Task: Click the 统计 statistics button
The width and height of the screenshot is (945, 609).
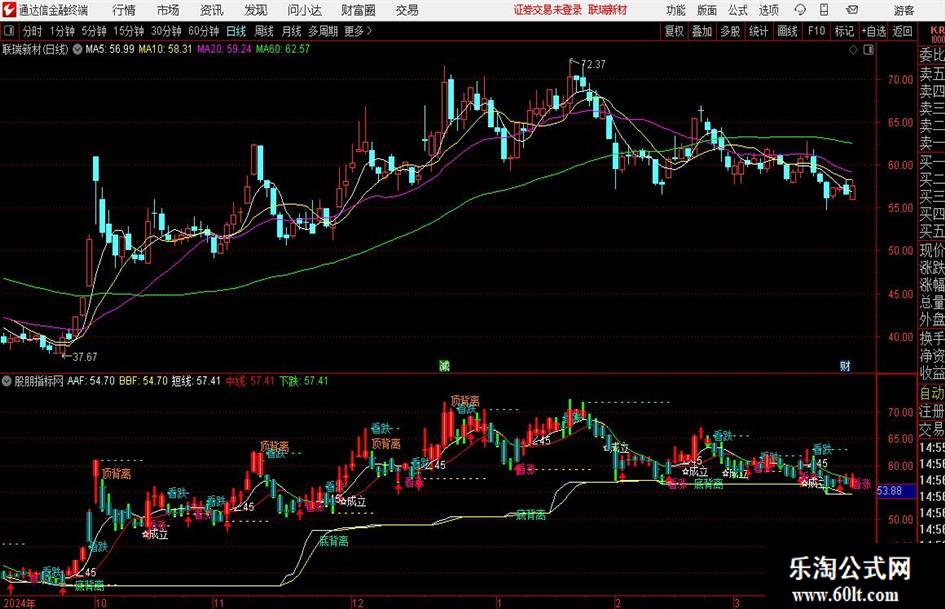Action: [758, 31]
